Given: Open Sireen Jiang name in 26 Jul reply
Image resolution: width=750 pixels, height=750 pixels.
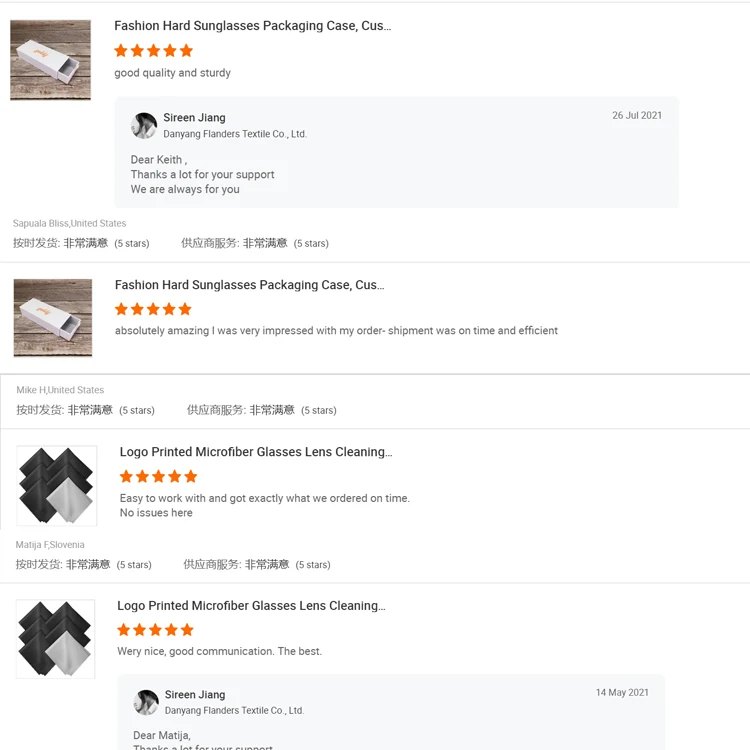Looking at the screenshot, I should pos(194,118).
